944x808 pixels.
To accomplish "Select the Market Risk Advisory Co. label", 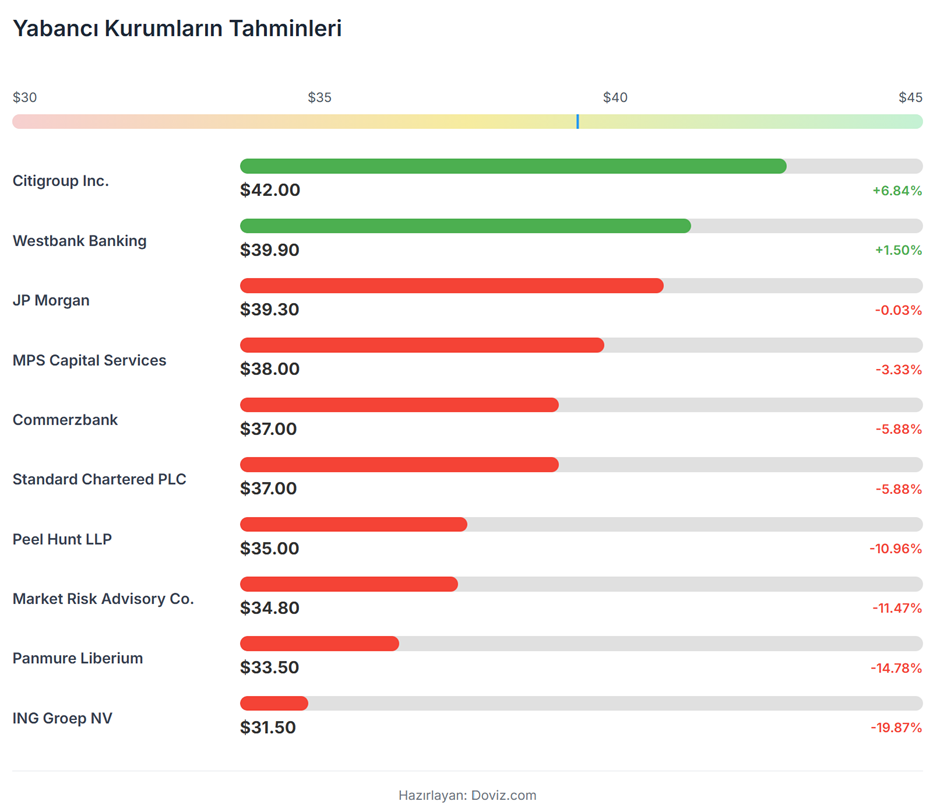I will tap(103, 599).
